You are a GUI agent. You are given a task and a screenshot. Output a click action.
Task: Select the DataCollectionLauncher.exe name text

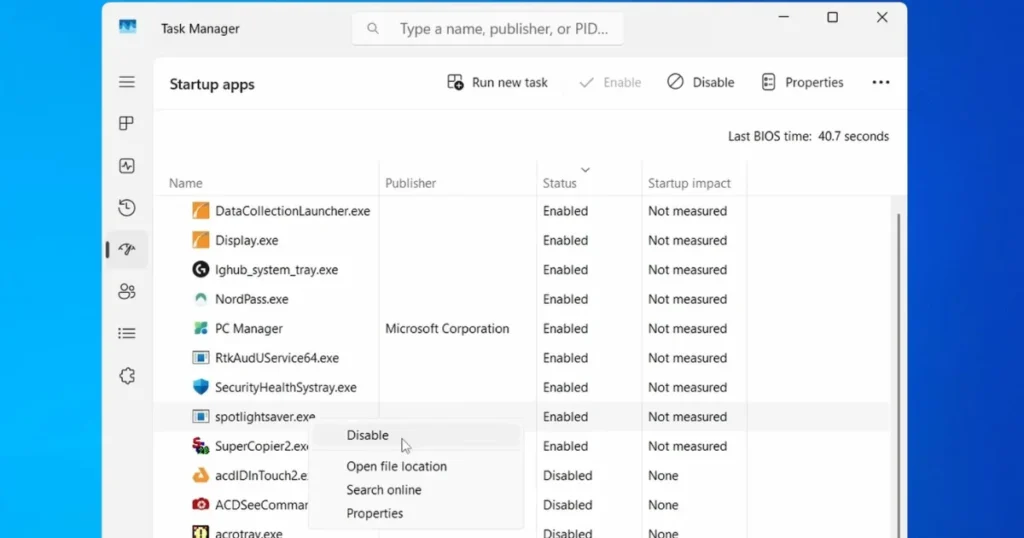[293, 211]
